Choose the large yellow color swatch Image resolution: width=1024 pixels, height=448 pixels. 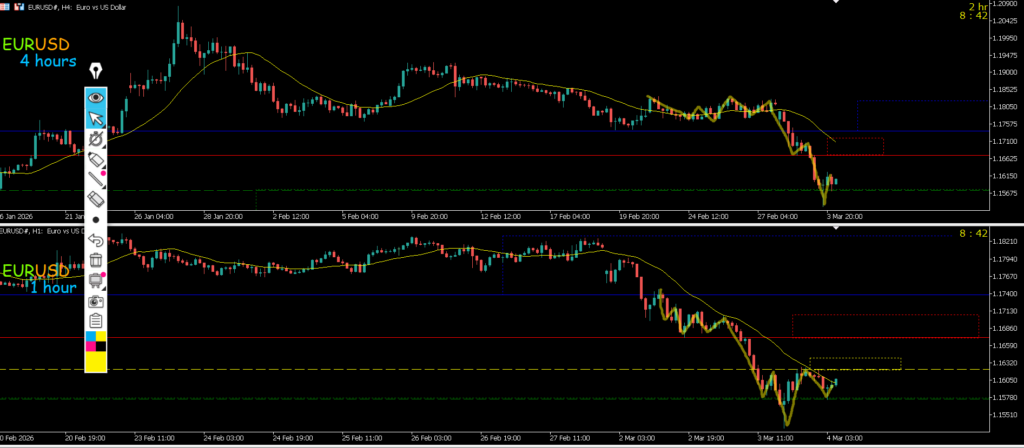pos(96,362)
